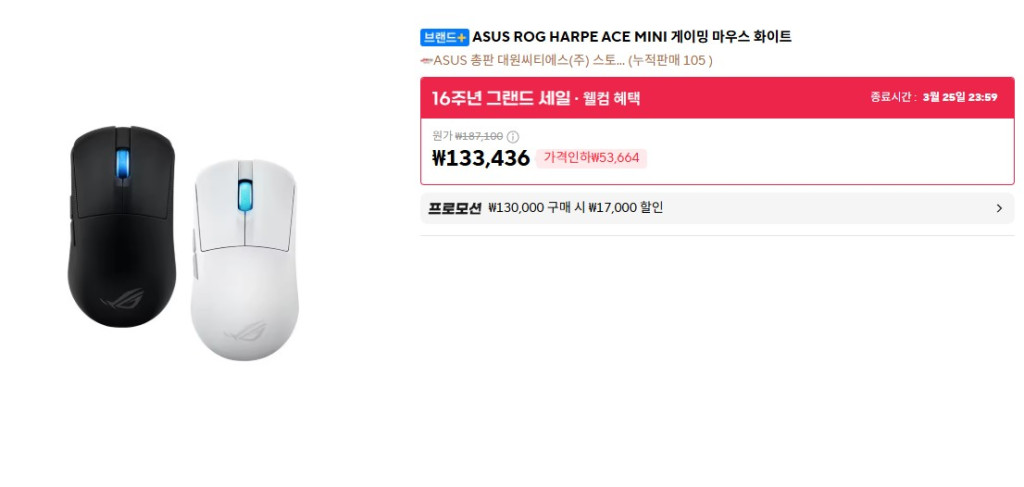Open the ASUS 총판 대원씨티에스 store link
This screenshot has width=1024, height=487.
[529, 60]
